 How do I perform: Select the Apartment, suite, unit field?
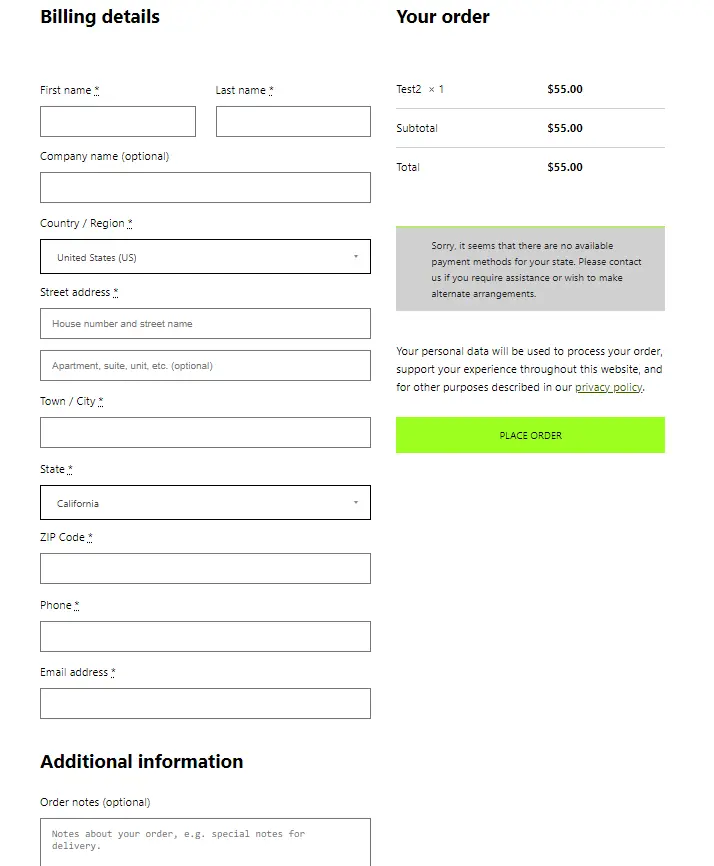point(205,365)
